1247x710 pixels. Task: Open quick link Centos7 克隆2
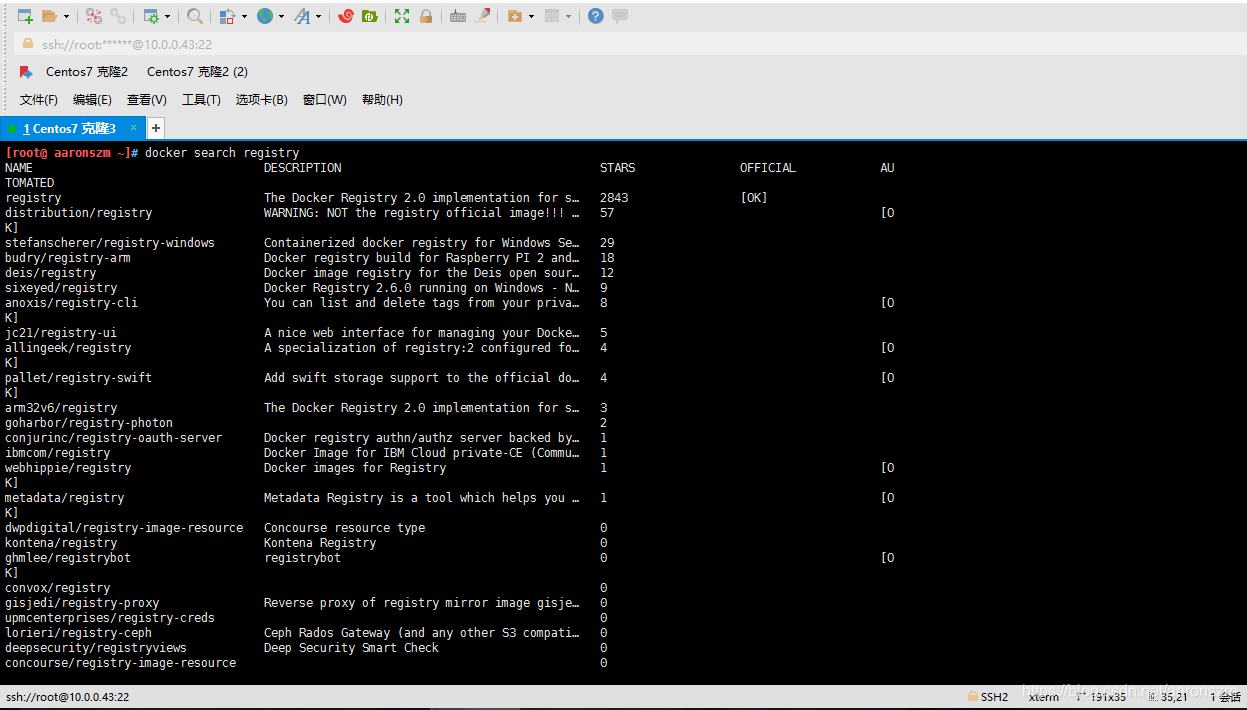click(x=87, y=72)
